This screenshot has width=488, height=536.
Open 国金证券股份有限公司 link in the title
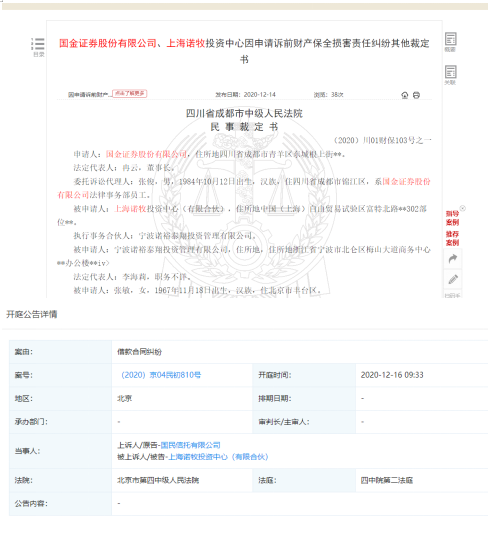[x=108, y=43]
